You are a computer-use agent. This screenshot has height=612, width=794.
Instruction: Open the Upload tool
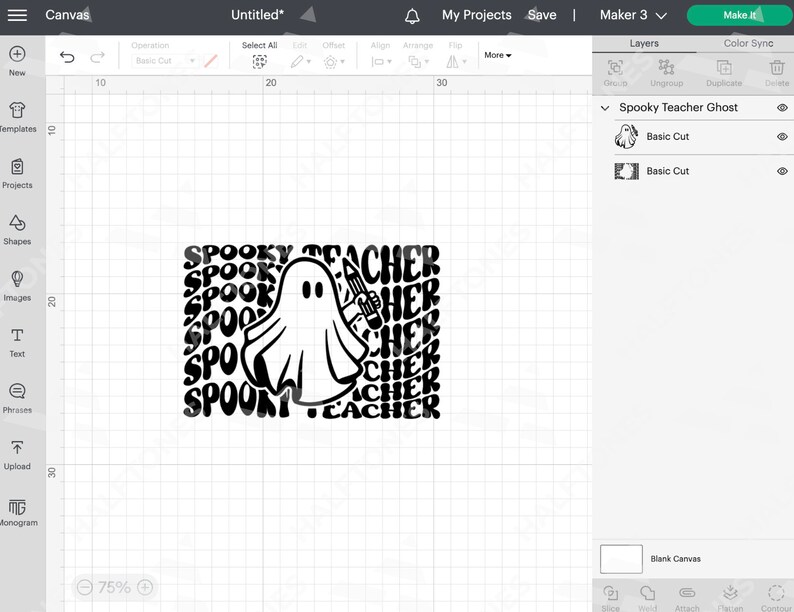coord(17,454)
